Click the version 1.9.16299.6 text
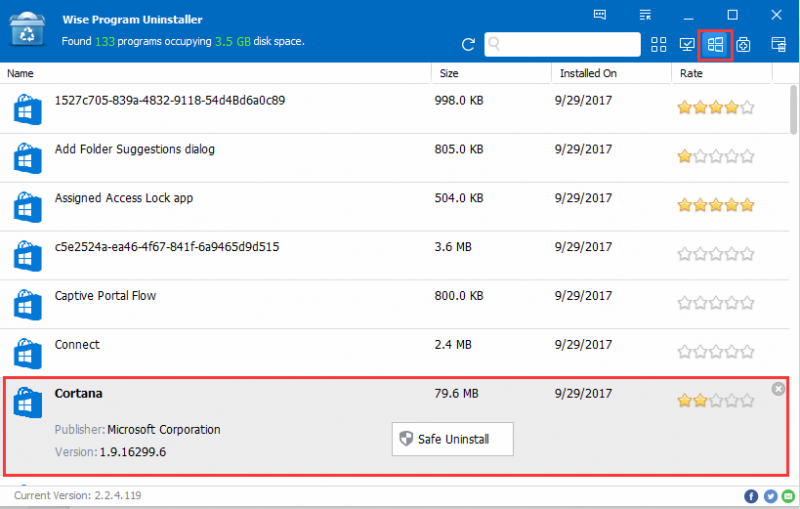This screenshot has height=509, width=800. click(x=133, y=452)
